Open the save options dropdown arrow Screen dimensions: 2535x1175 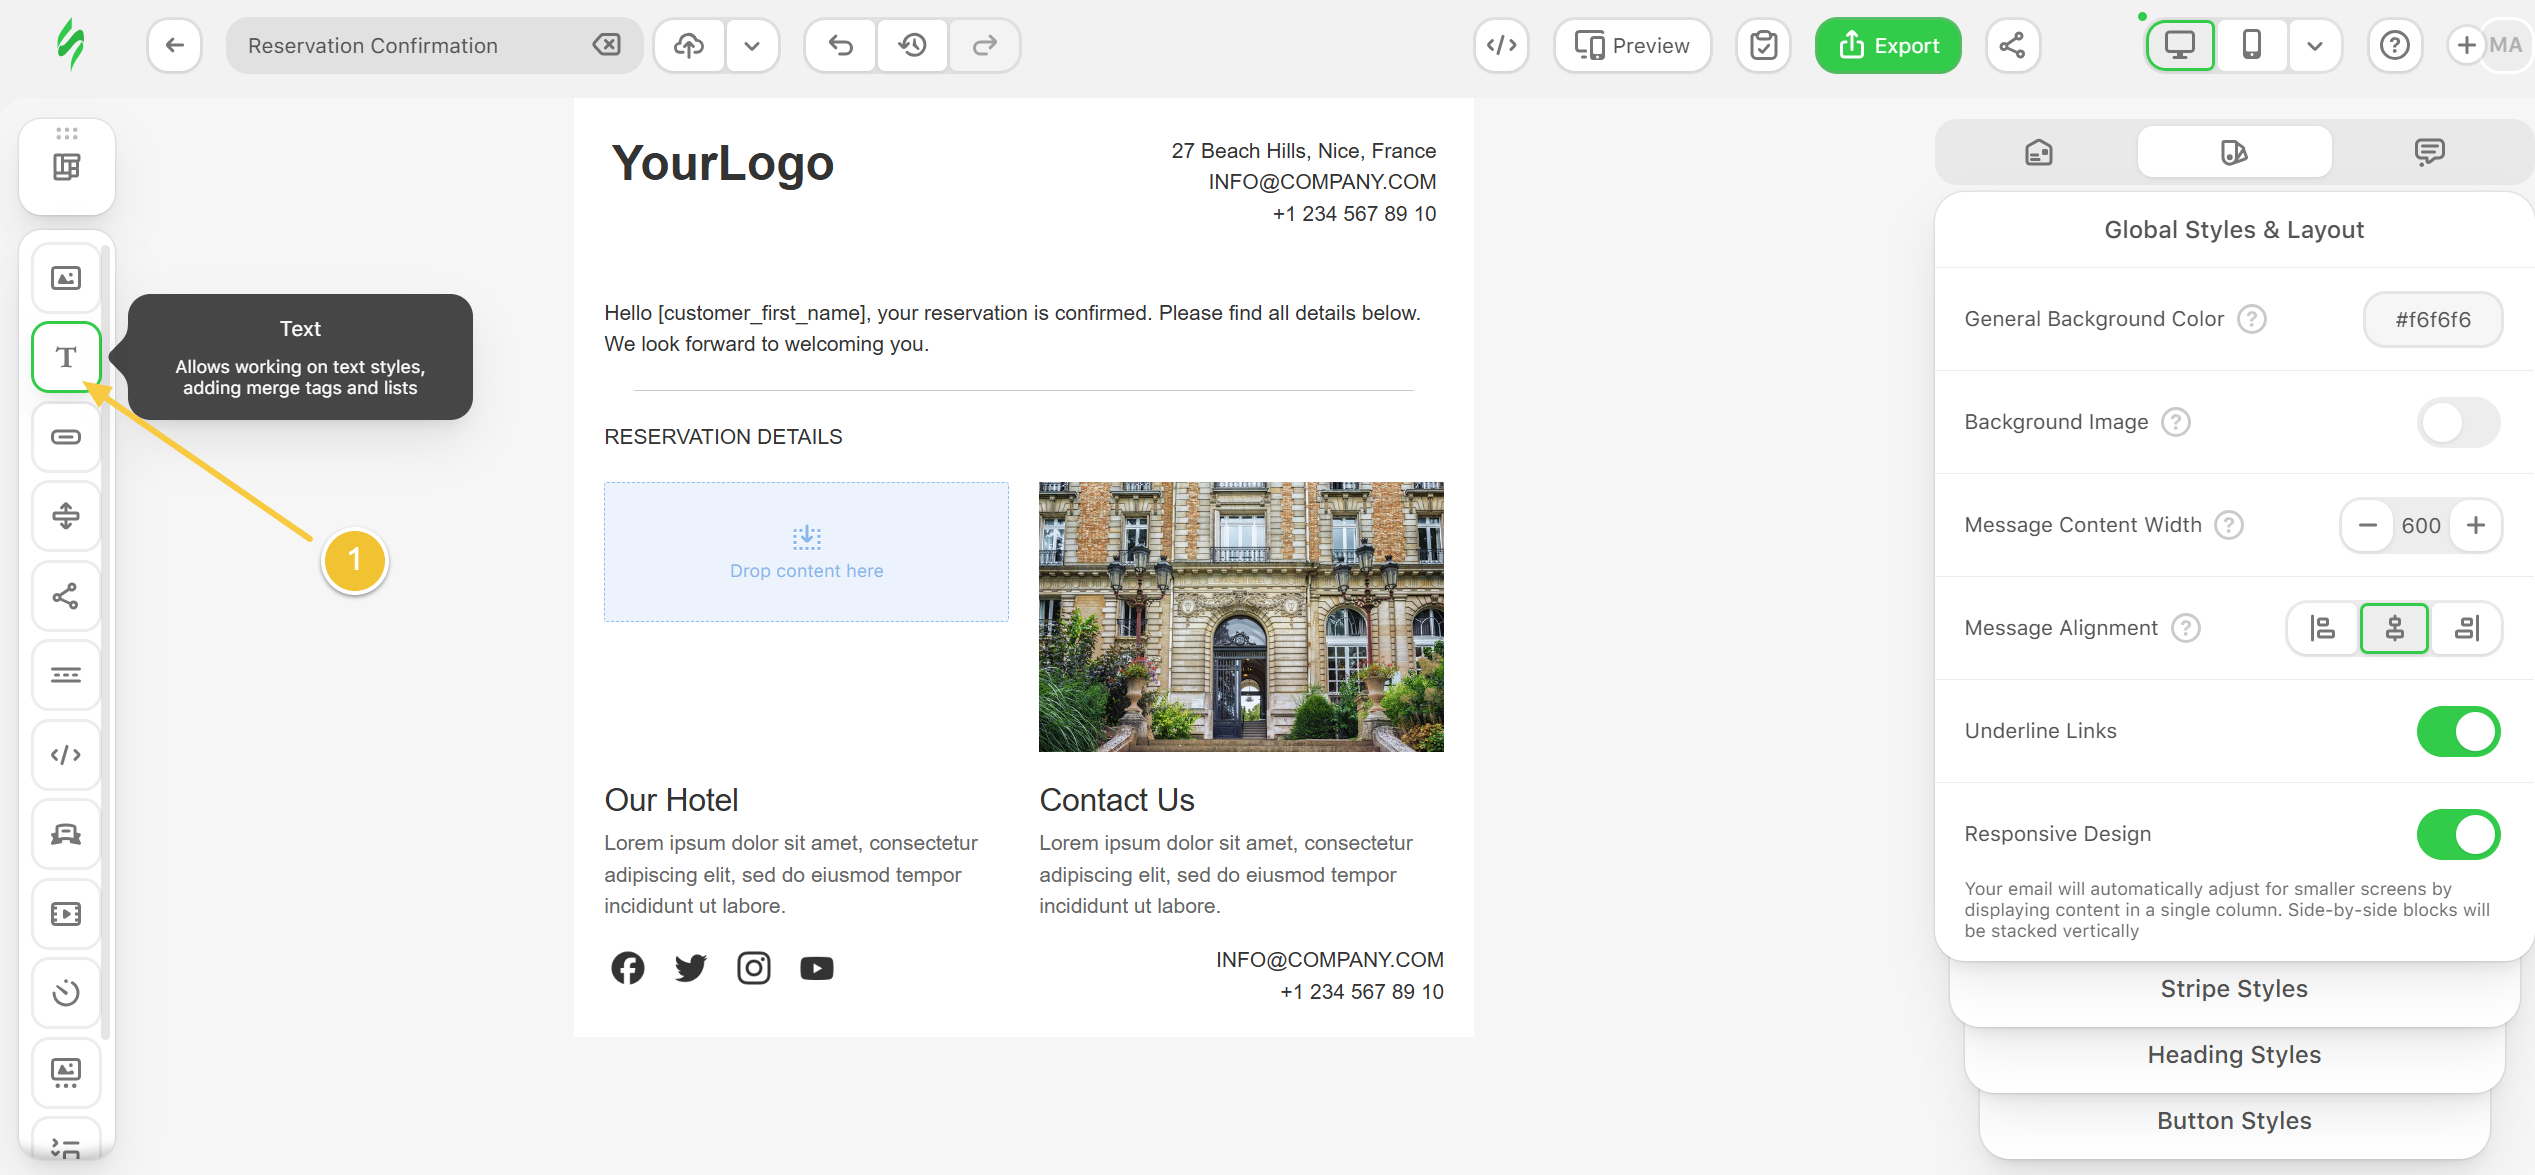(x=752, y=45)
